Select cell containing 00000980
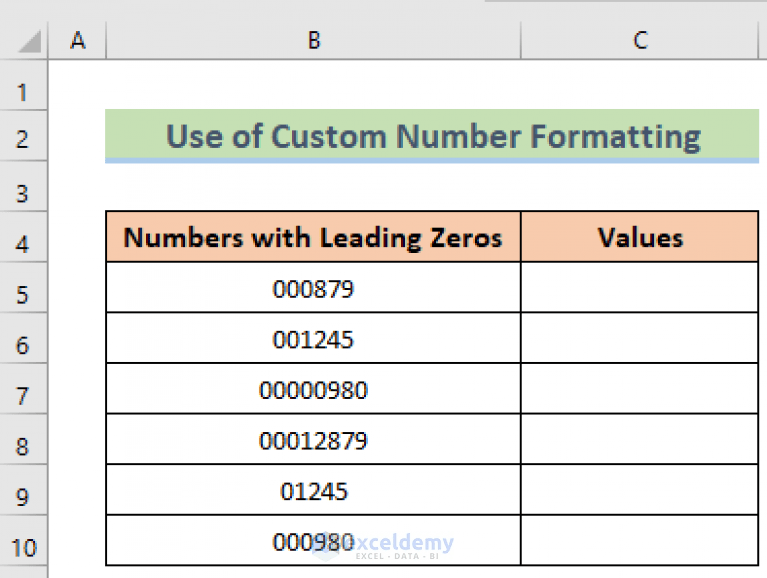This screenshot has height=578, width=767. [314, 389]
